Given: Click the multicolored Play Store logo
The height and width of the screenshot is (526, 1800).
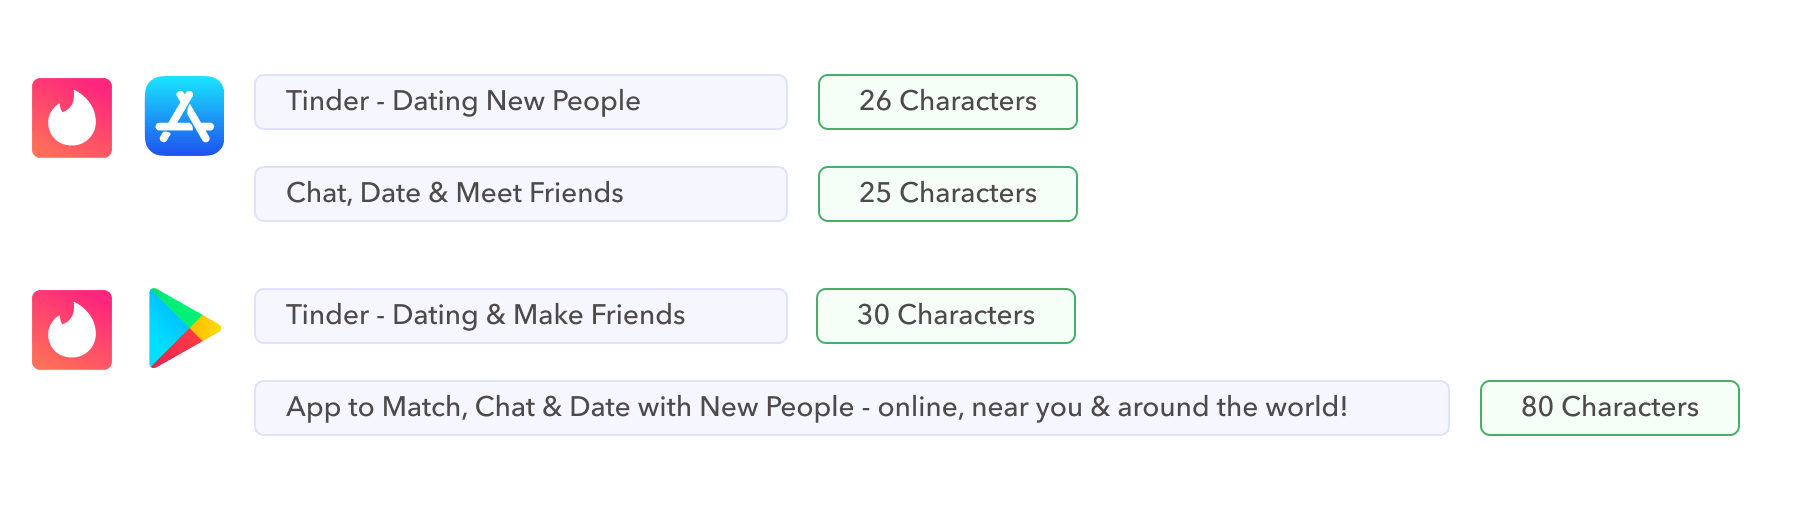Looking at the screenshot, I should pos(180,328).
